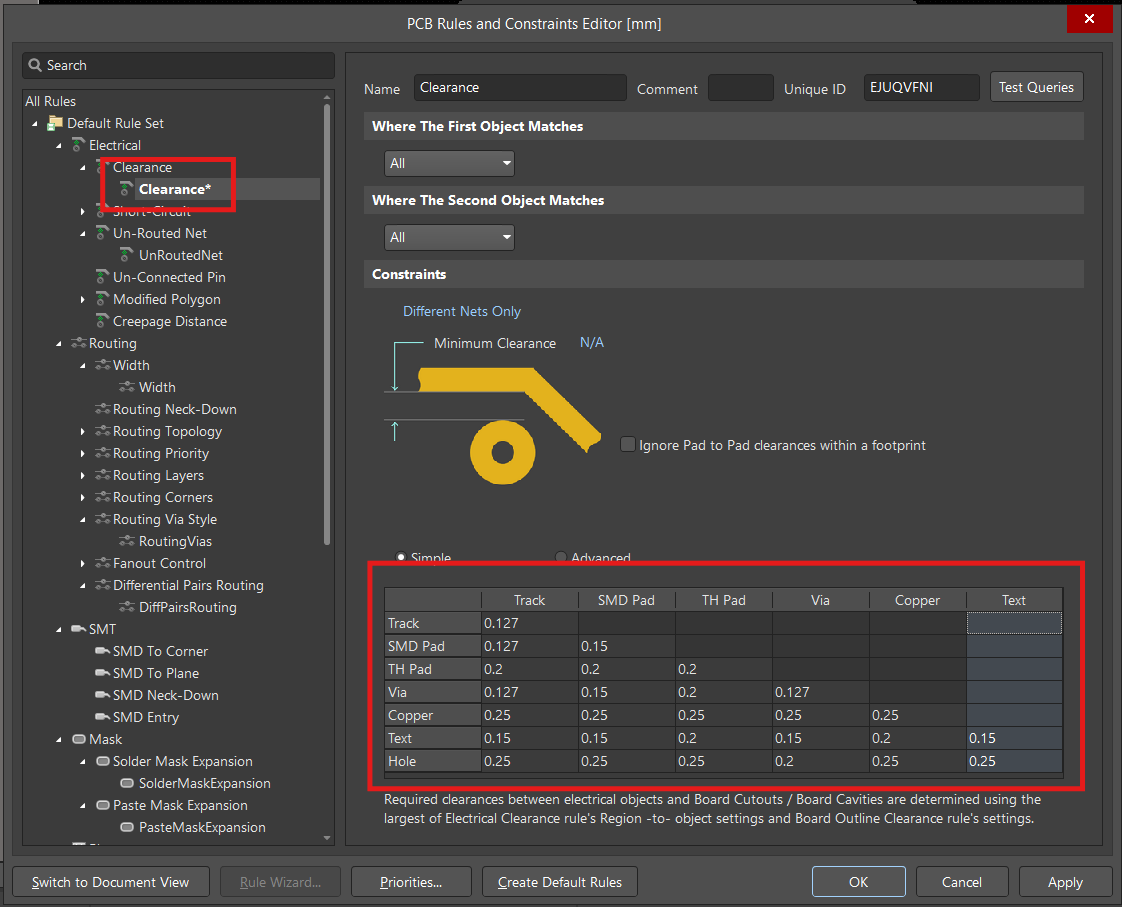The image size is (1122, 907).
Task: Click the Create Default Rules button
Action: click(560, 883)
